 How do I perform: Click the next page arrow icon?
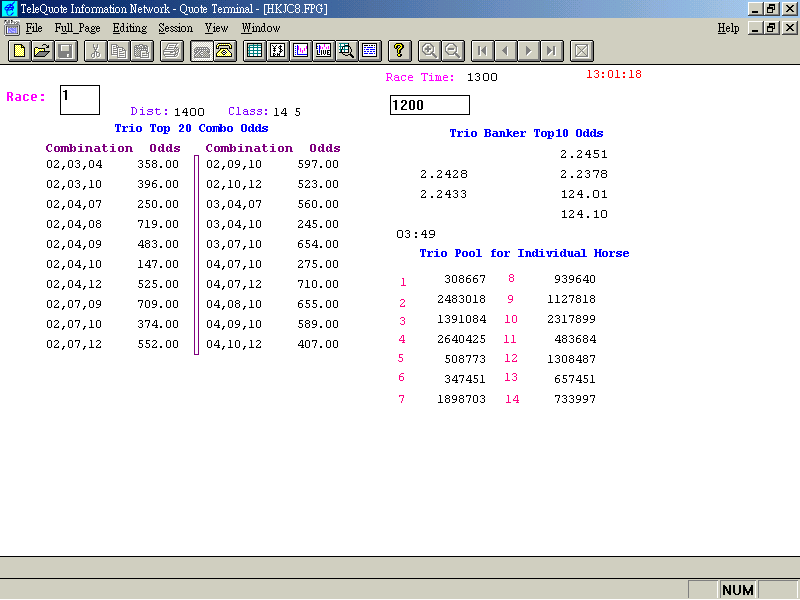tap(529, 51)
